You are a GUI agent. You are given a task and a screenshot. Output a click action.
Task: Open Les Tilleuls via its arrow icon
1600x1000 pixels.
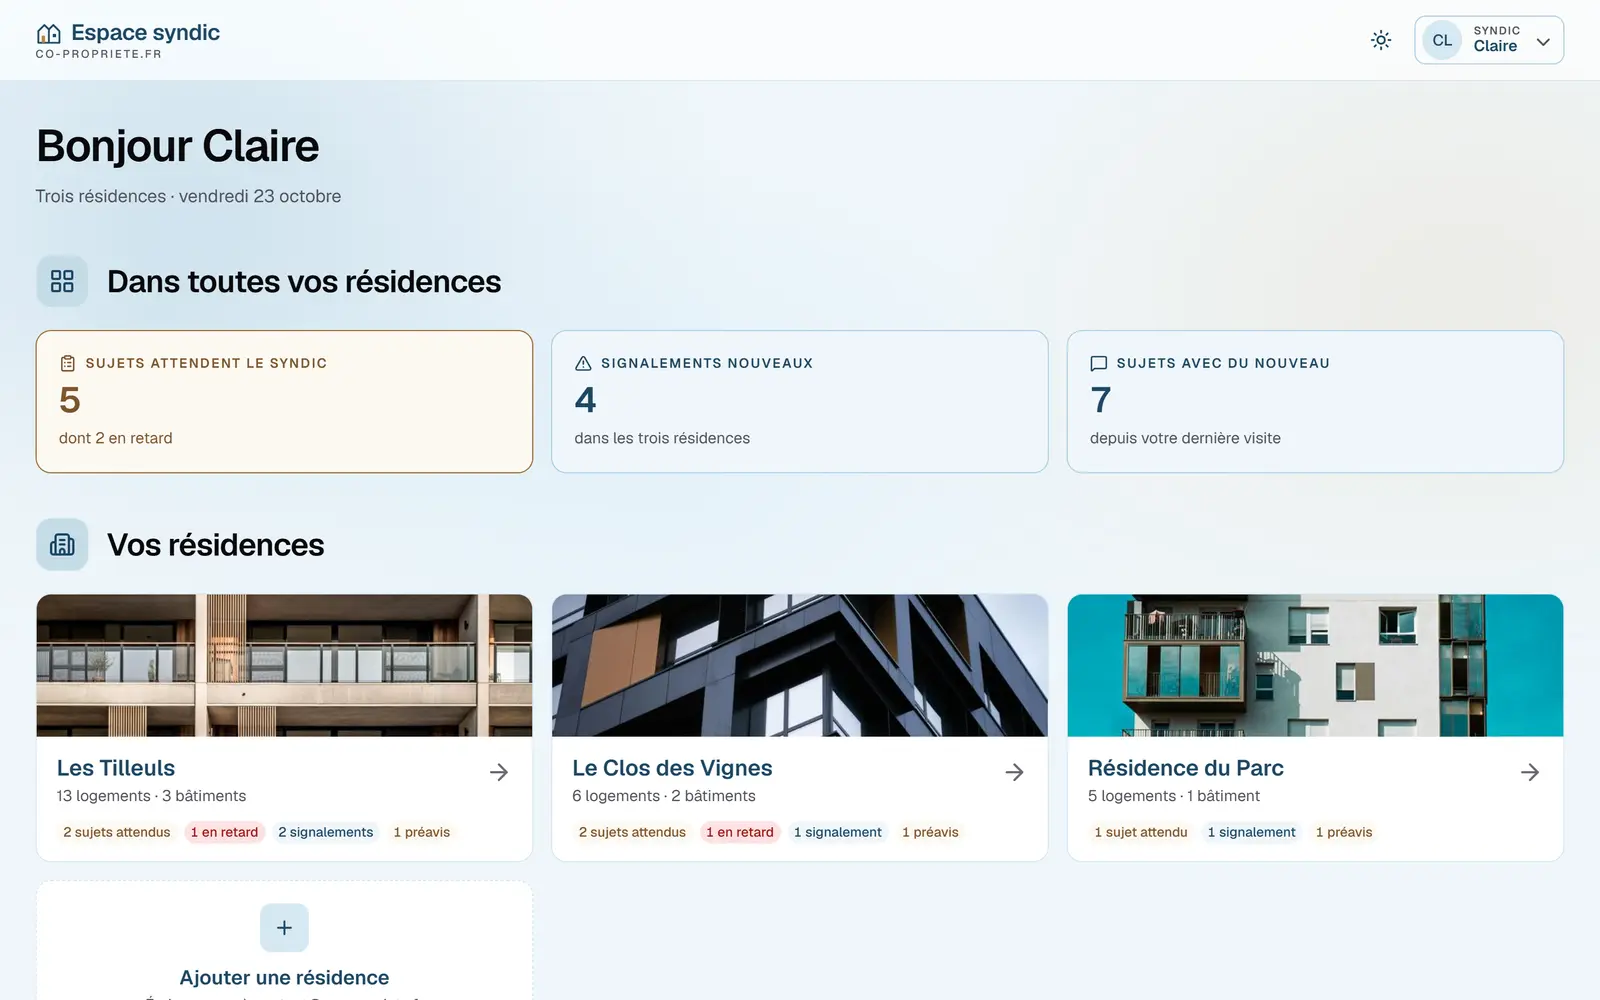[499, 772]
